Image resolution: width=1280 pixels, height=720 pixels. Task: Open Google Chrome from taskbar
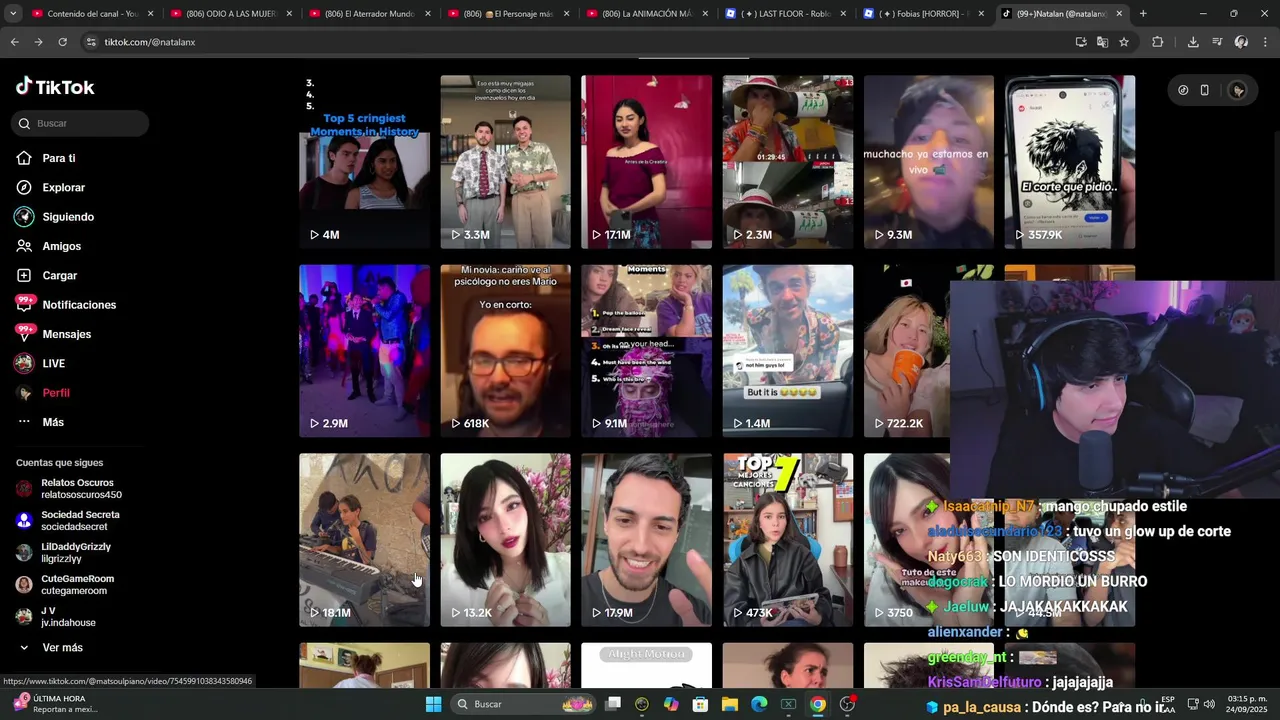click(x=818, y=704)
